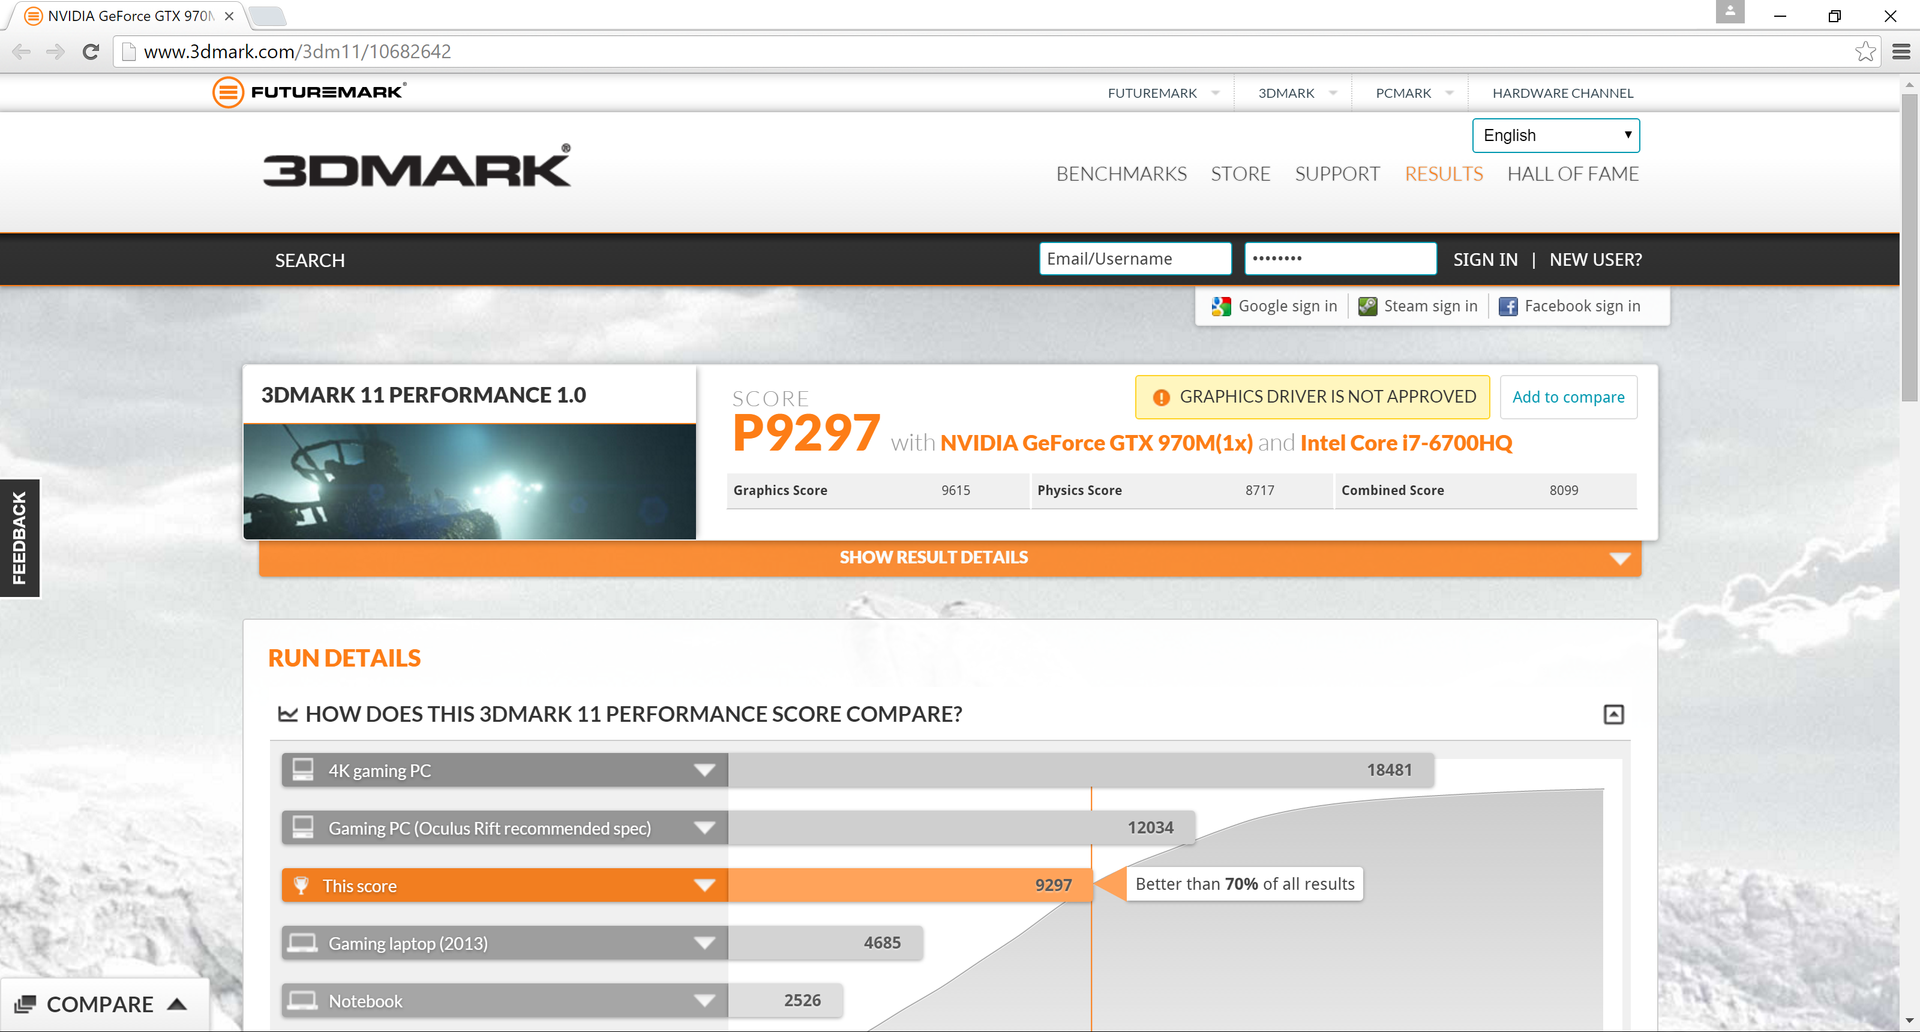Click the 12034 score bar value
The image size is (1920, 1032).
pyautogui.click(x=1151, y=828)
